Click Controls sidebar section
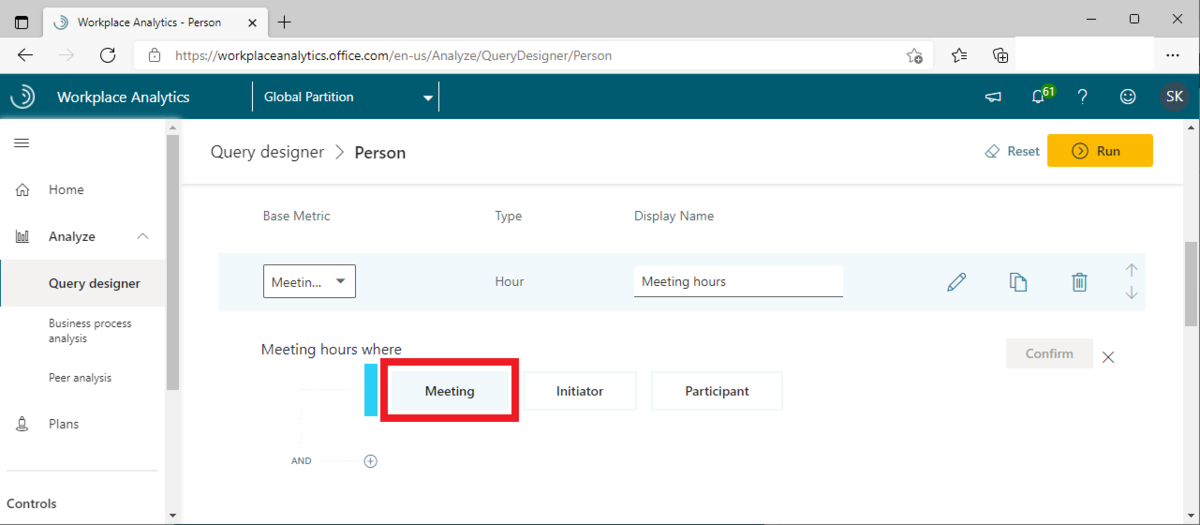Viewport: 1200px width, 525px height. coord(32,504)
